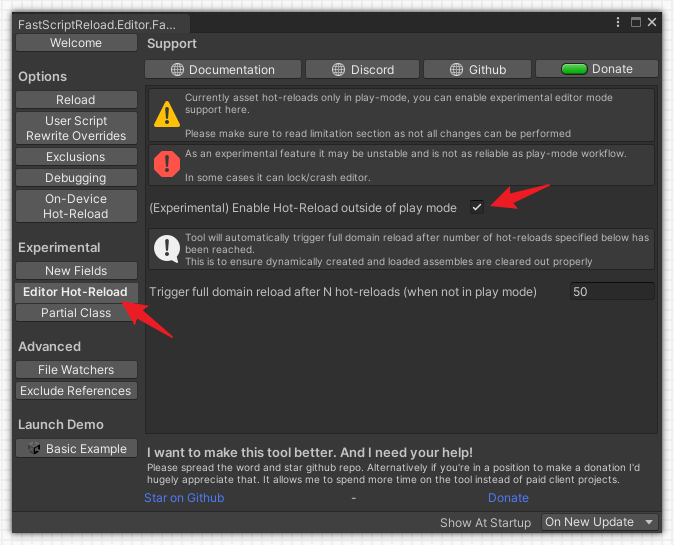Toggle Enable Hot-Reload outside of play mode checkbox
The image size is (674, 545).
(477, 207)
